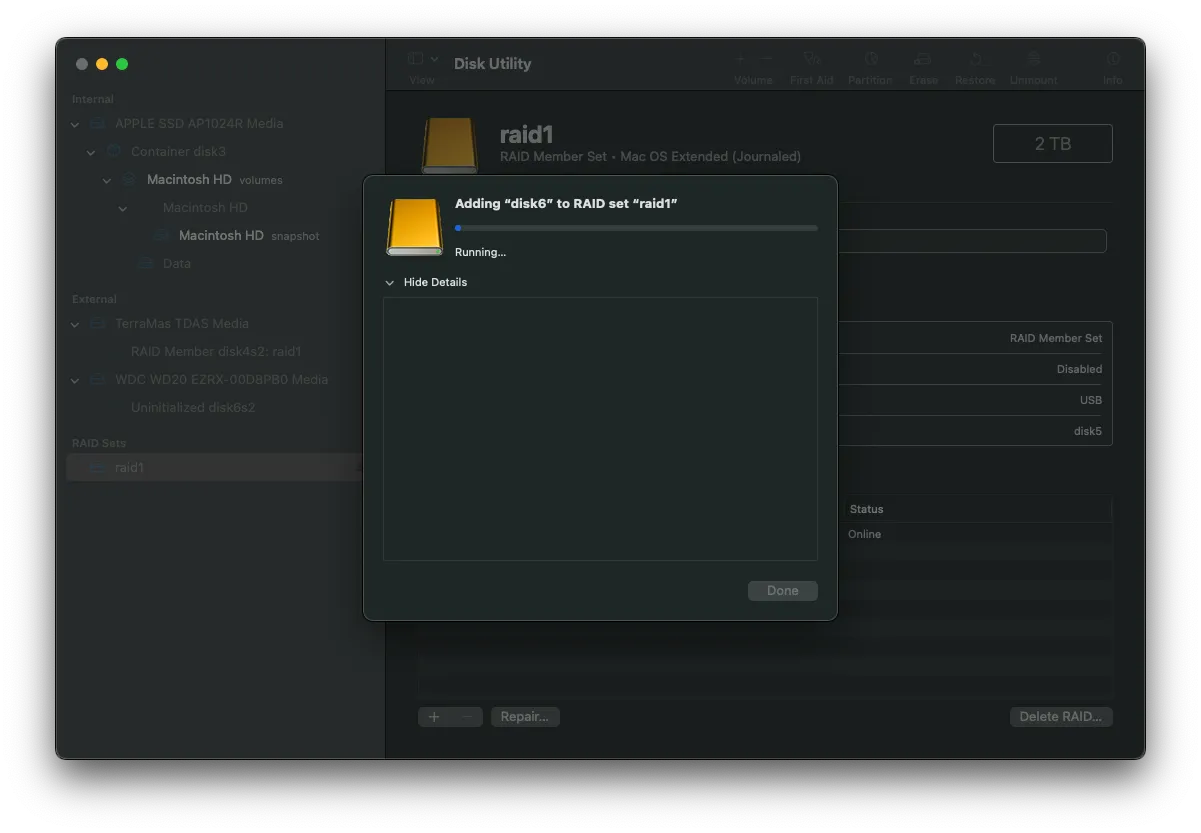Image resolution: width=1201 pixels, height=833 pixels.
Task: Click the Delete RAID... button
Action: coord(1060,717)
